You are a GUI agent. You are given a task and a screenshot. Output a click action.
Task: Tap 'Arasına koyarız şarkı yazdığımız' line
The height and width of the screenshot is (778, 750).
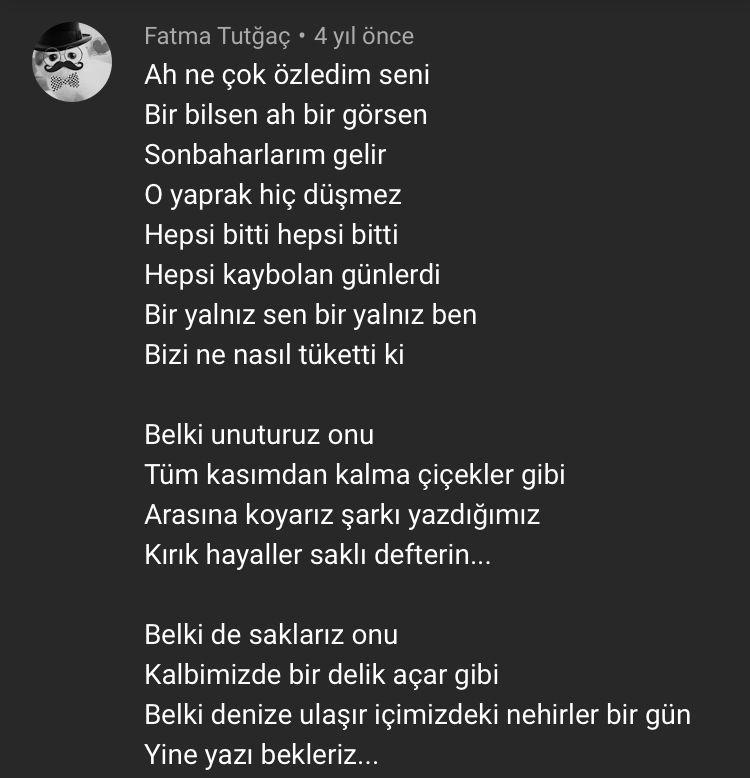point(342,515)
